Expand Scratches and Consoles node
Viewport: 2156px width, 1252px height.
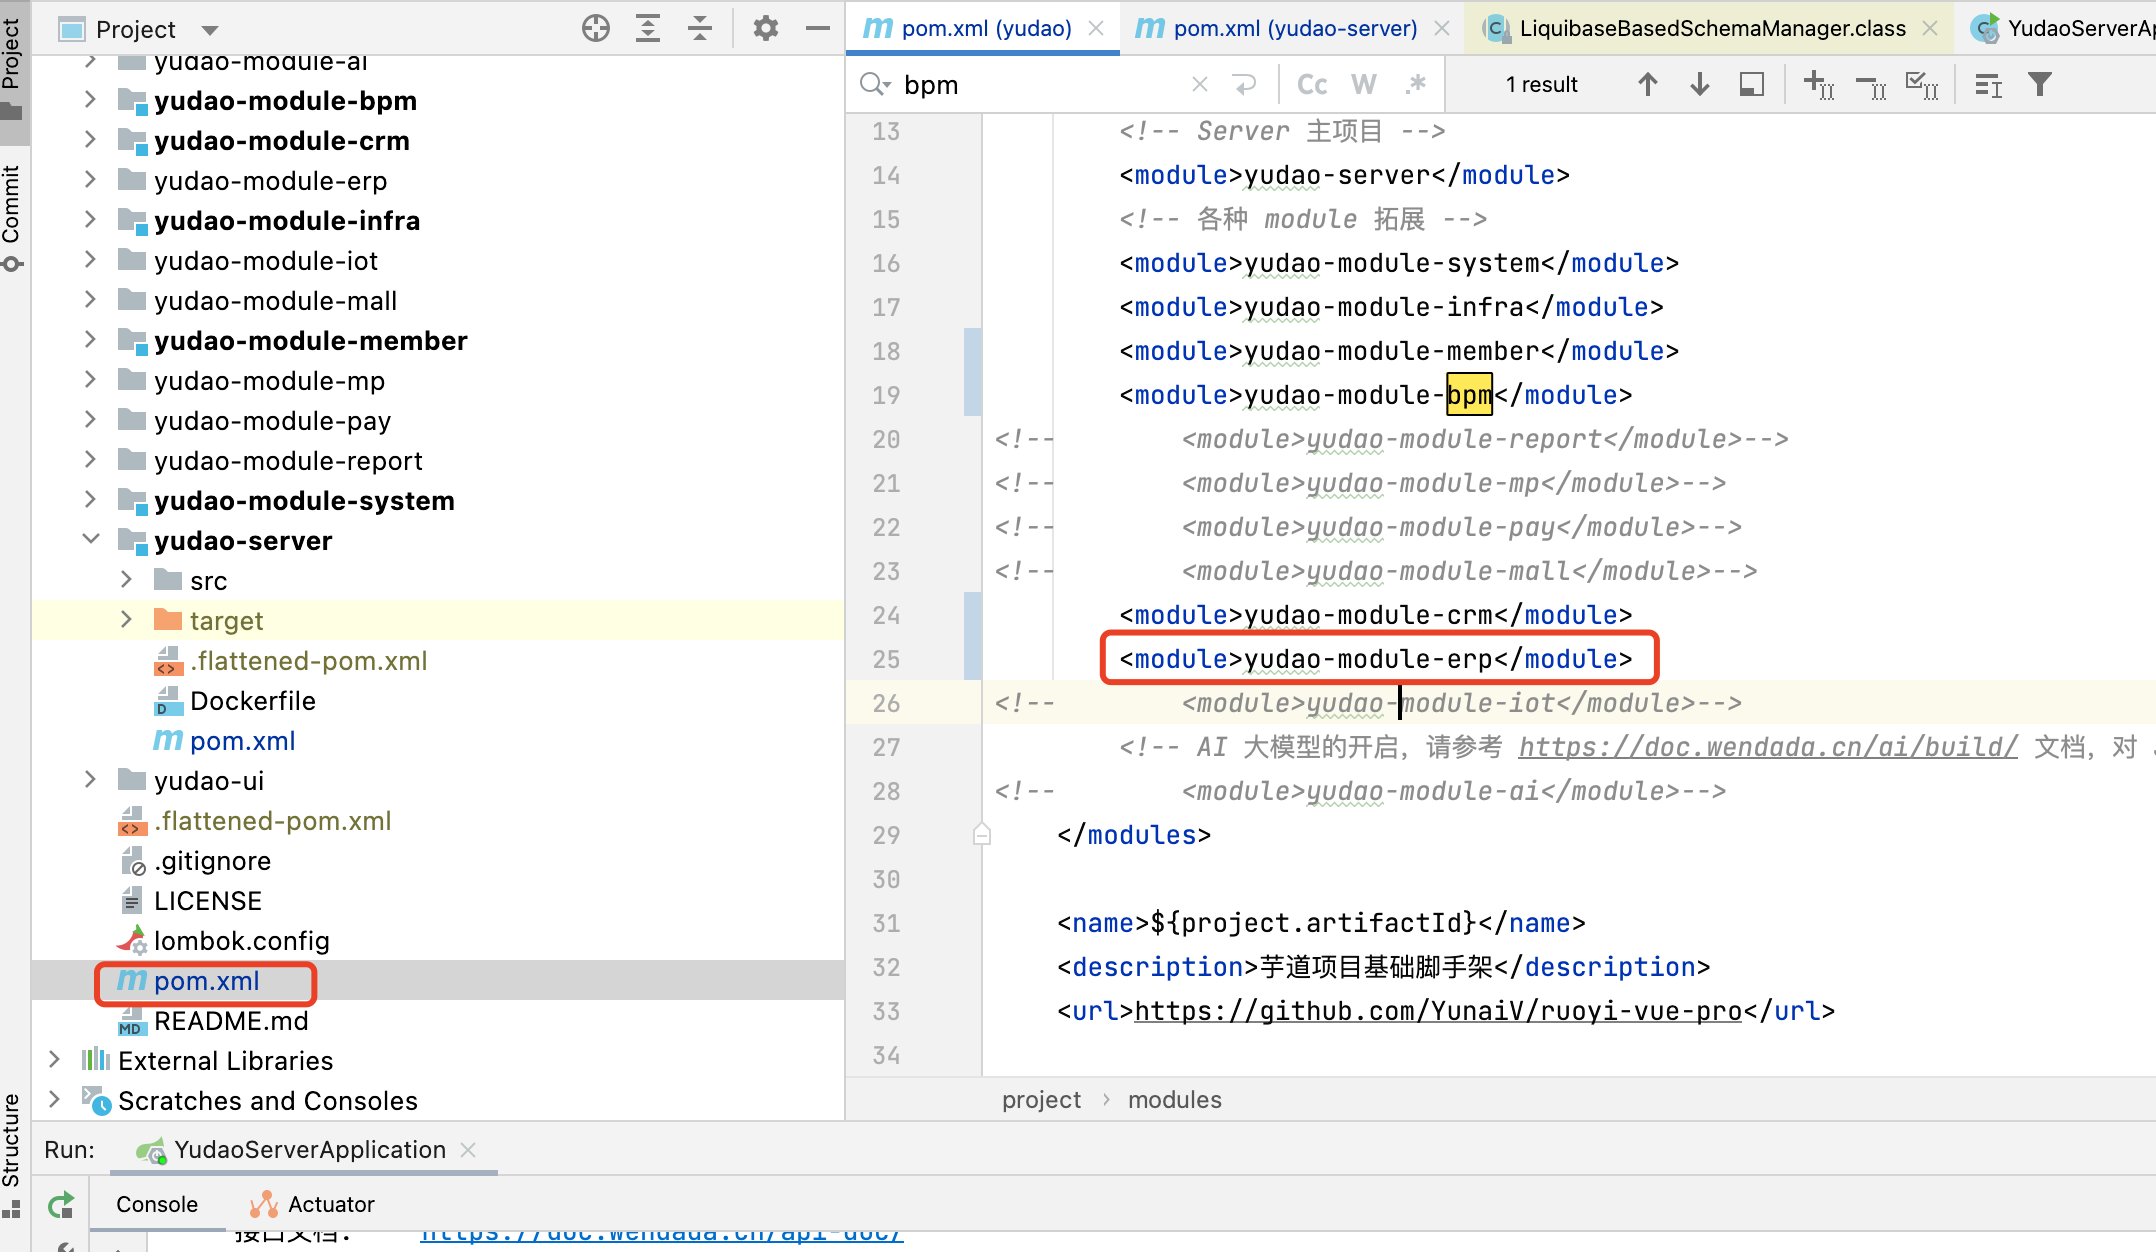pos(54,1100)
